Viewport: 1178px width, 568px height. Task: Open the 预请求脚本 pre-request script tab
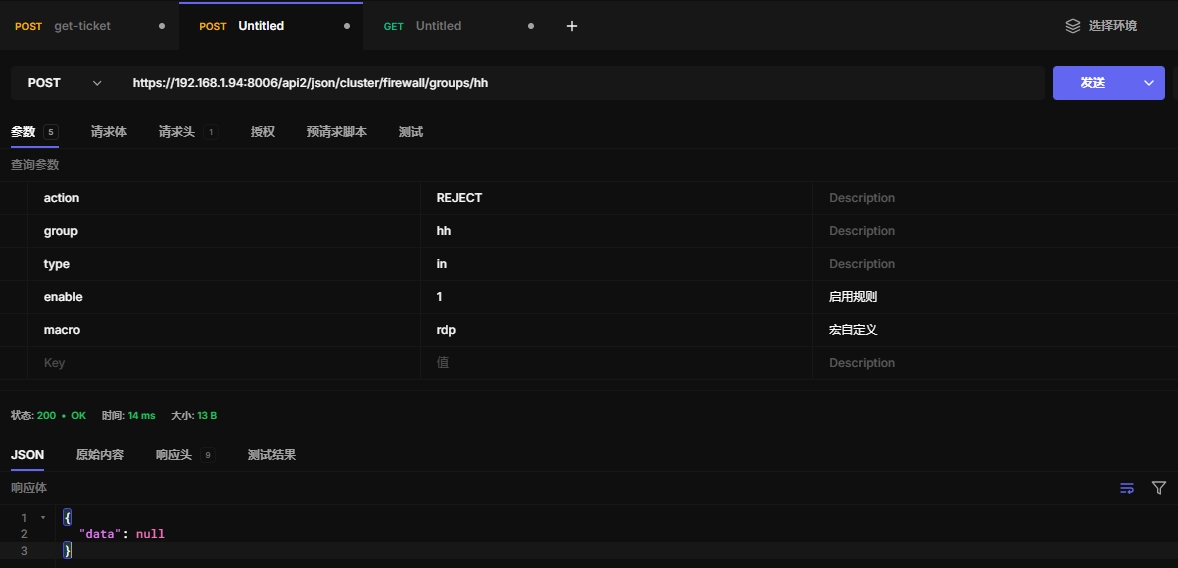[337, 132]
